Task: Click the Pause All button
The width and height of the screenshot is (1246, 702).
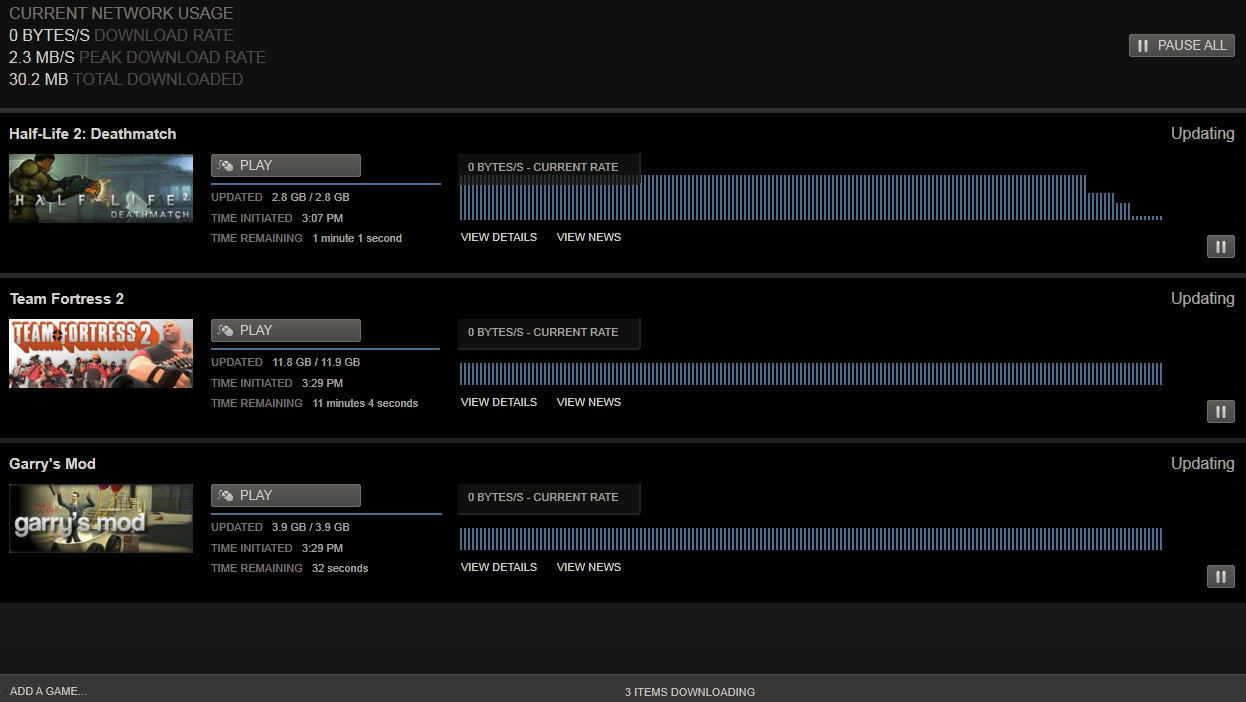Action: point(1181,45)
